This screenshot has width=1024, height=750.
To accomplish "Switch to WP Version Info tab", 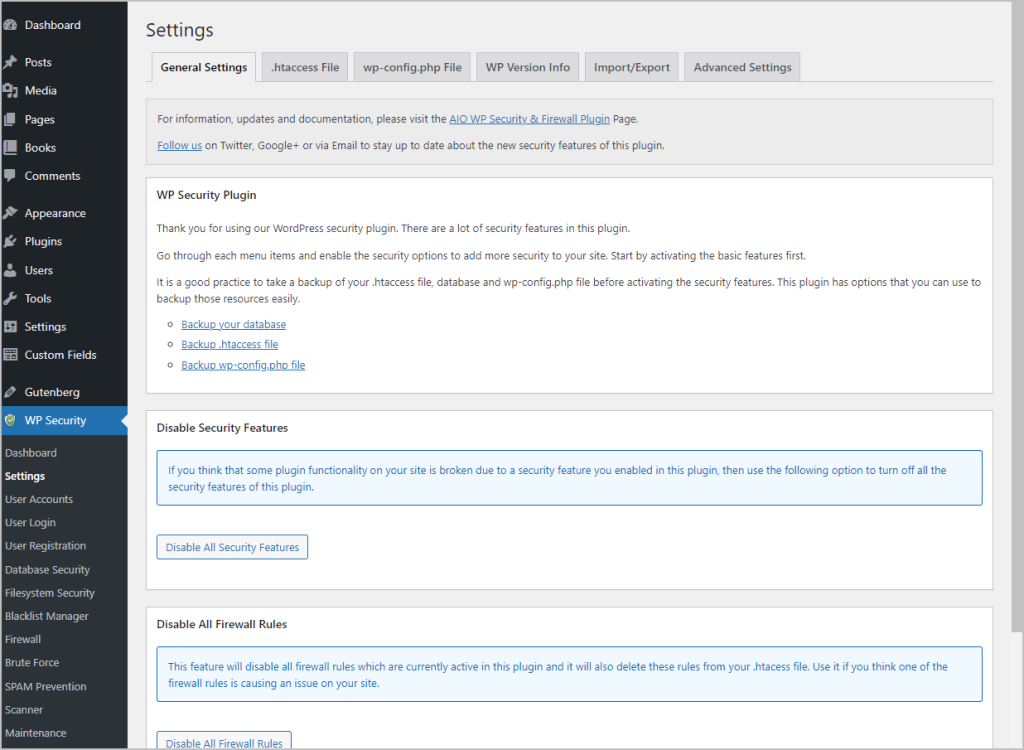I will coord(528,67).
